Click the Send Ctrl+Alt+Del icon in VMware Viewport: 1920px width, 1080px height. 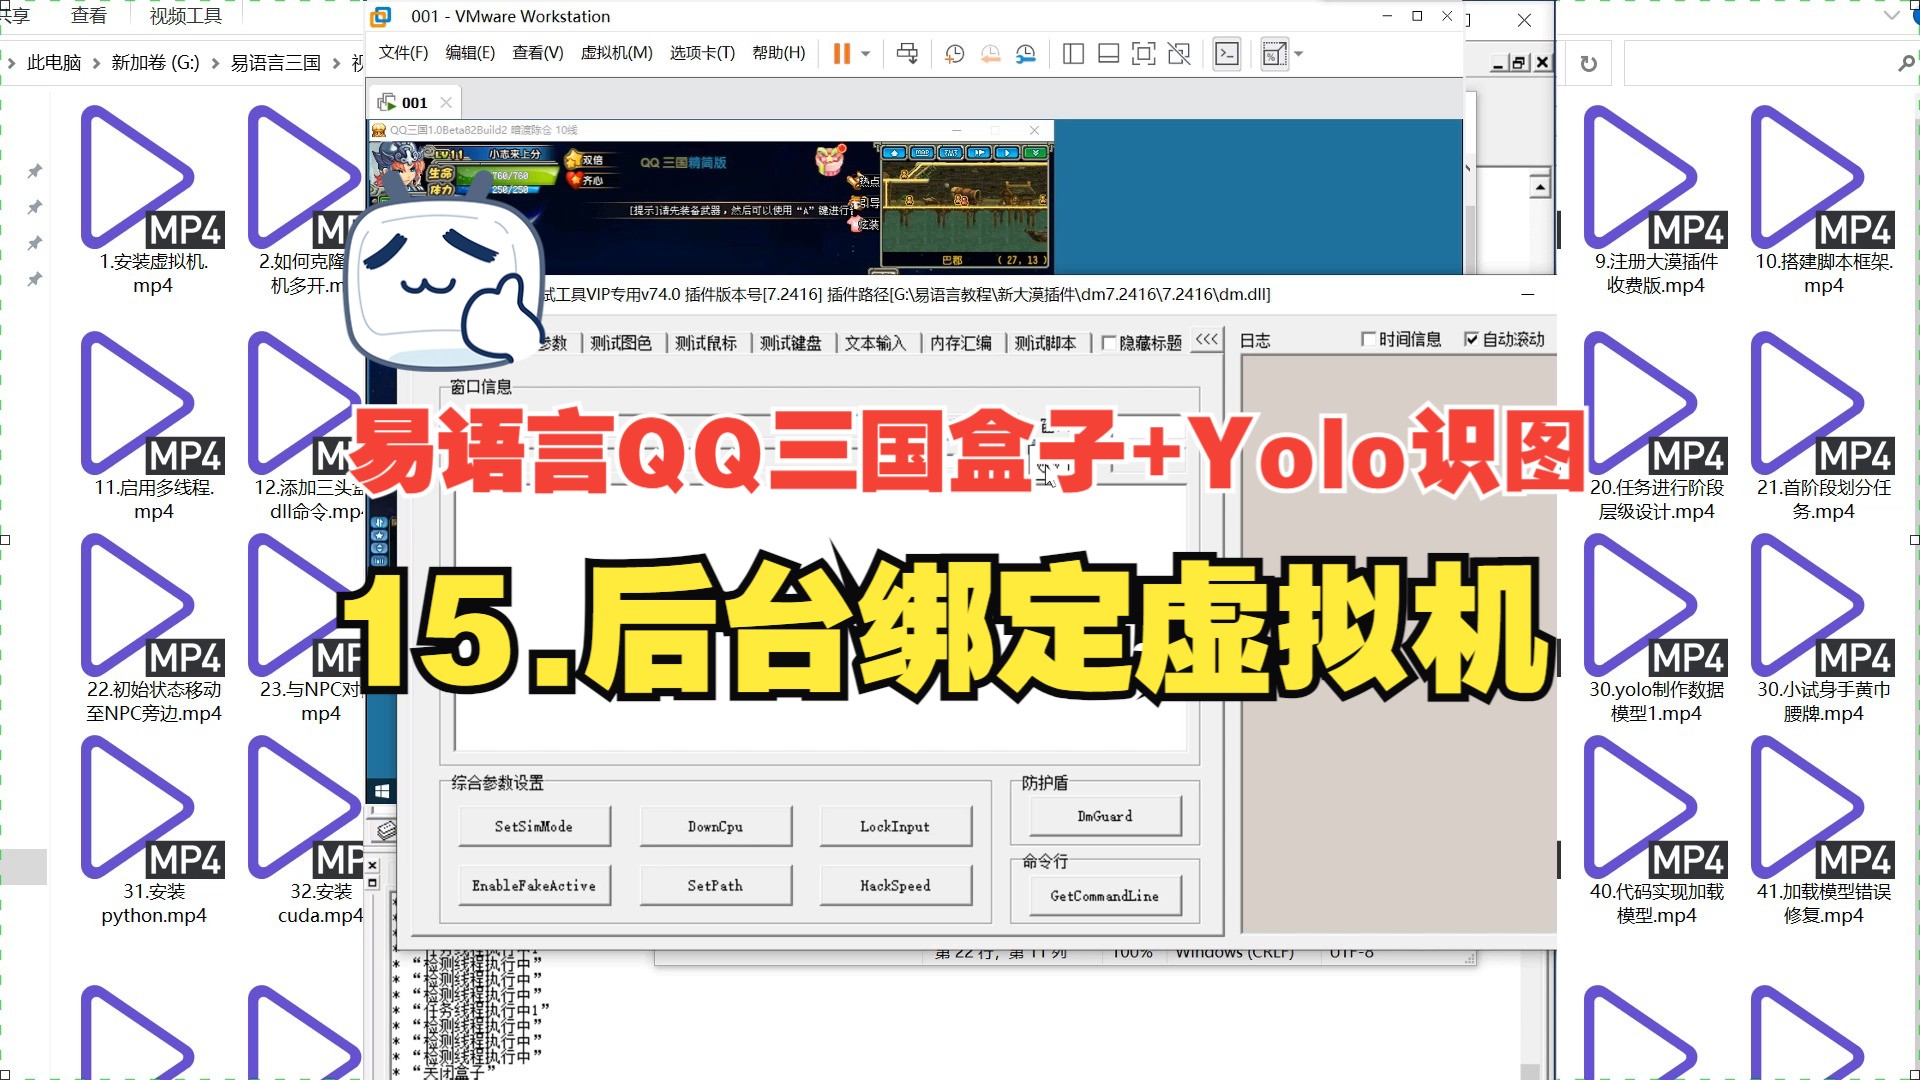tap(907, 53)
